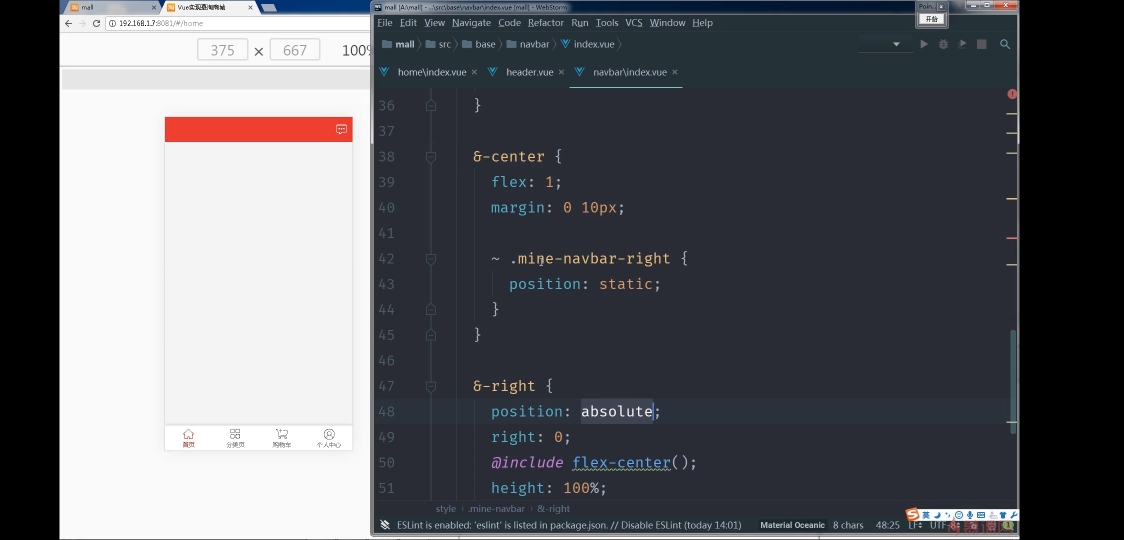The image size is (1124, 540).
Task: Click '&-right' in bottom breadcrumb
Action: tap(553, 509)
